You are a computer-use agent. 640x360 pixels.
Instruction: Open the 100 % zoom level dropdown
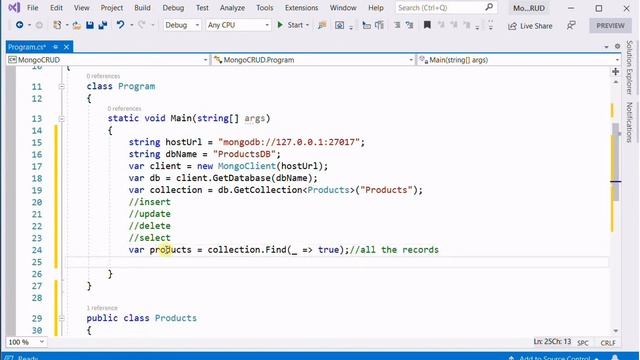pyautogui.click(x=26, y=342)
